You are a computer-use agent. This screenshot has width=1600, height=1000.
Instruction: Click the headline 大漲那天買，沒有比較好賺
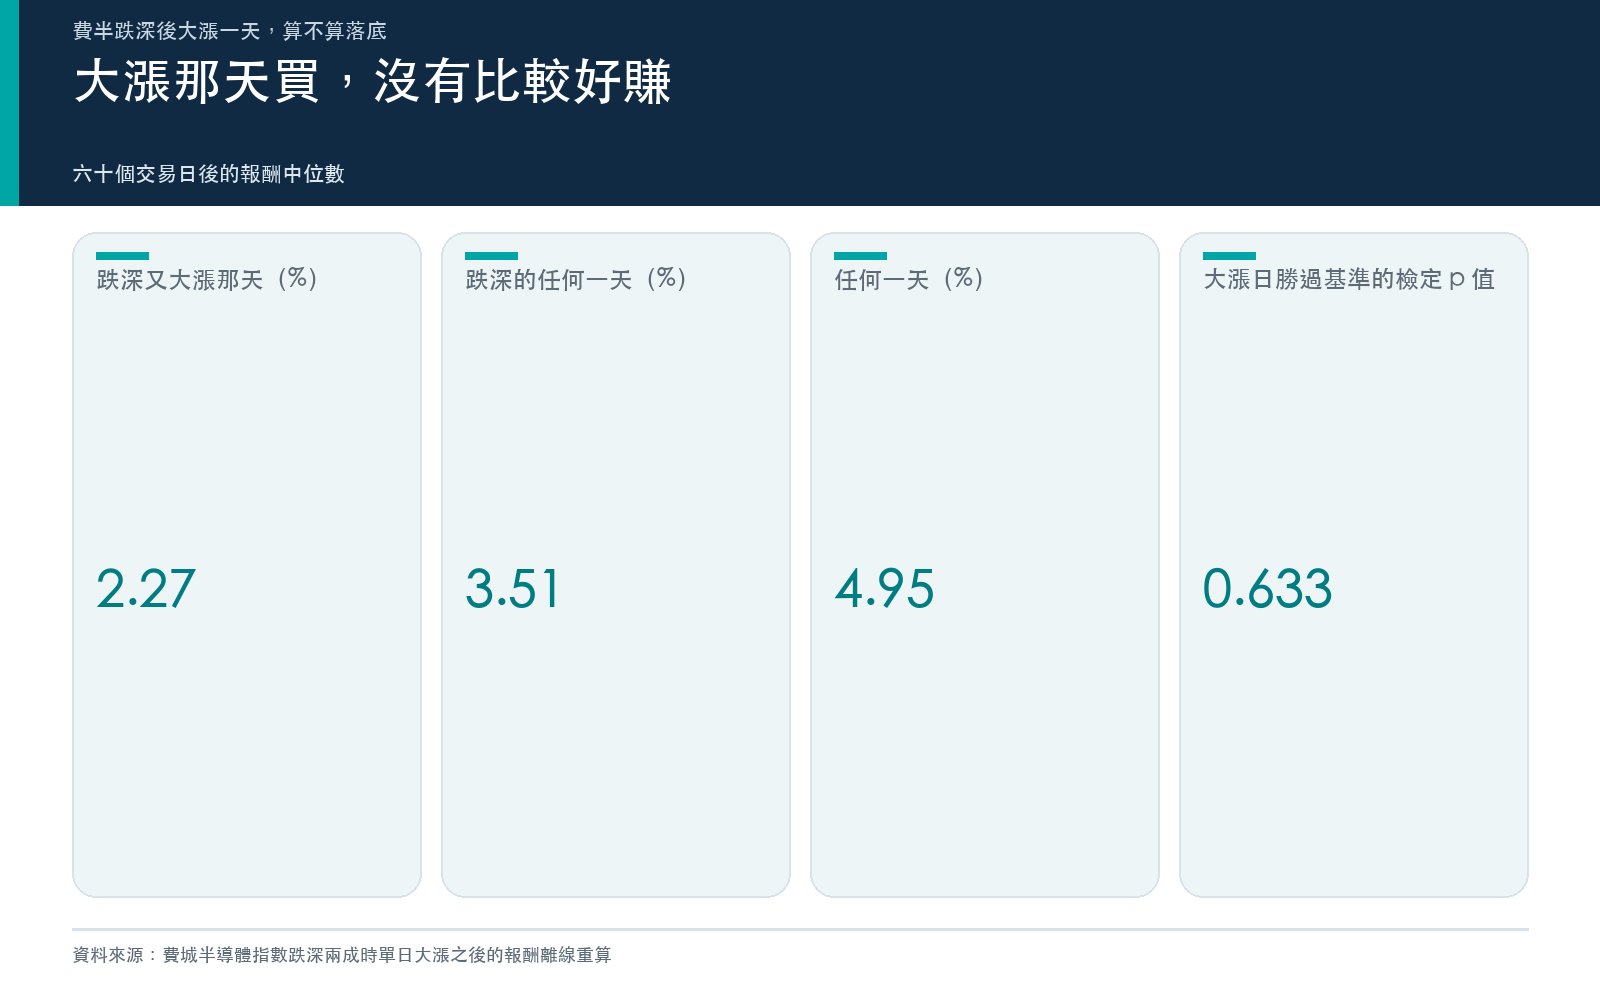[x=372, y=81]
